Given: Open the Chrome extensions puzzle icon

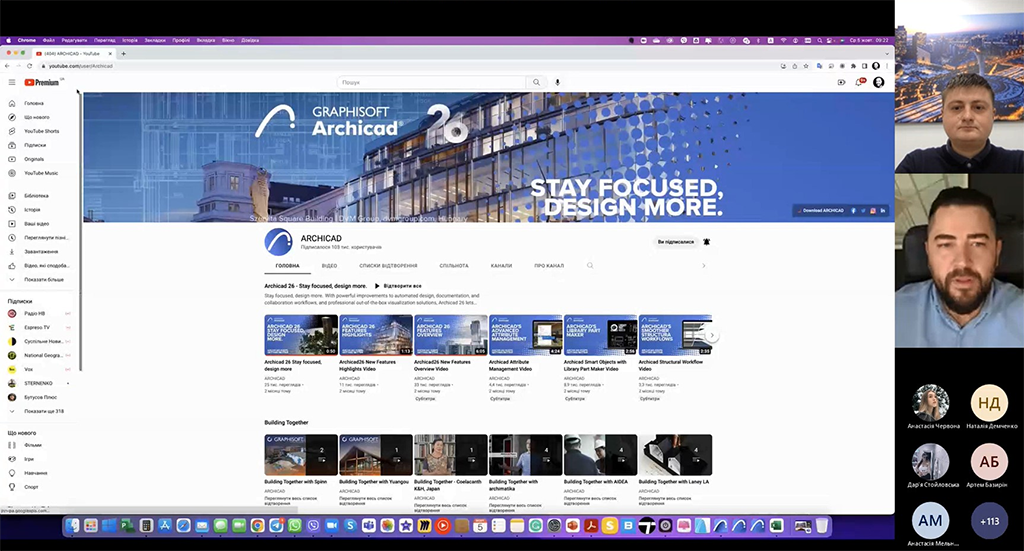Looking at the screenshot, I should coord(853,66).
